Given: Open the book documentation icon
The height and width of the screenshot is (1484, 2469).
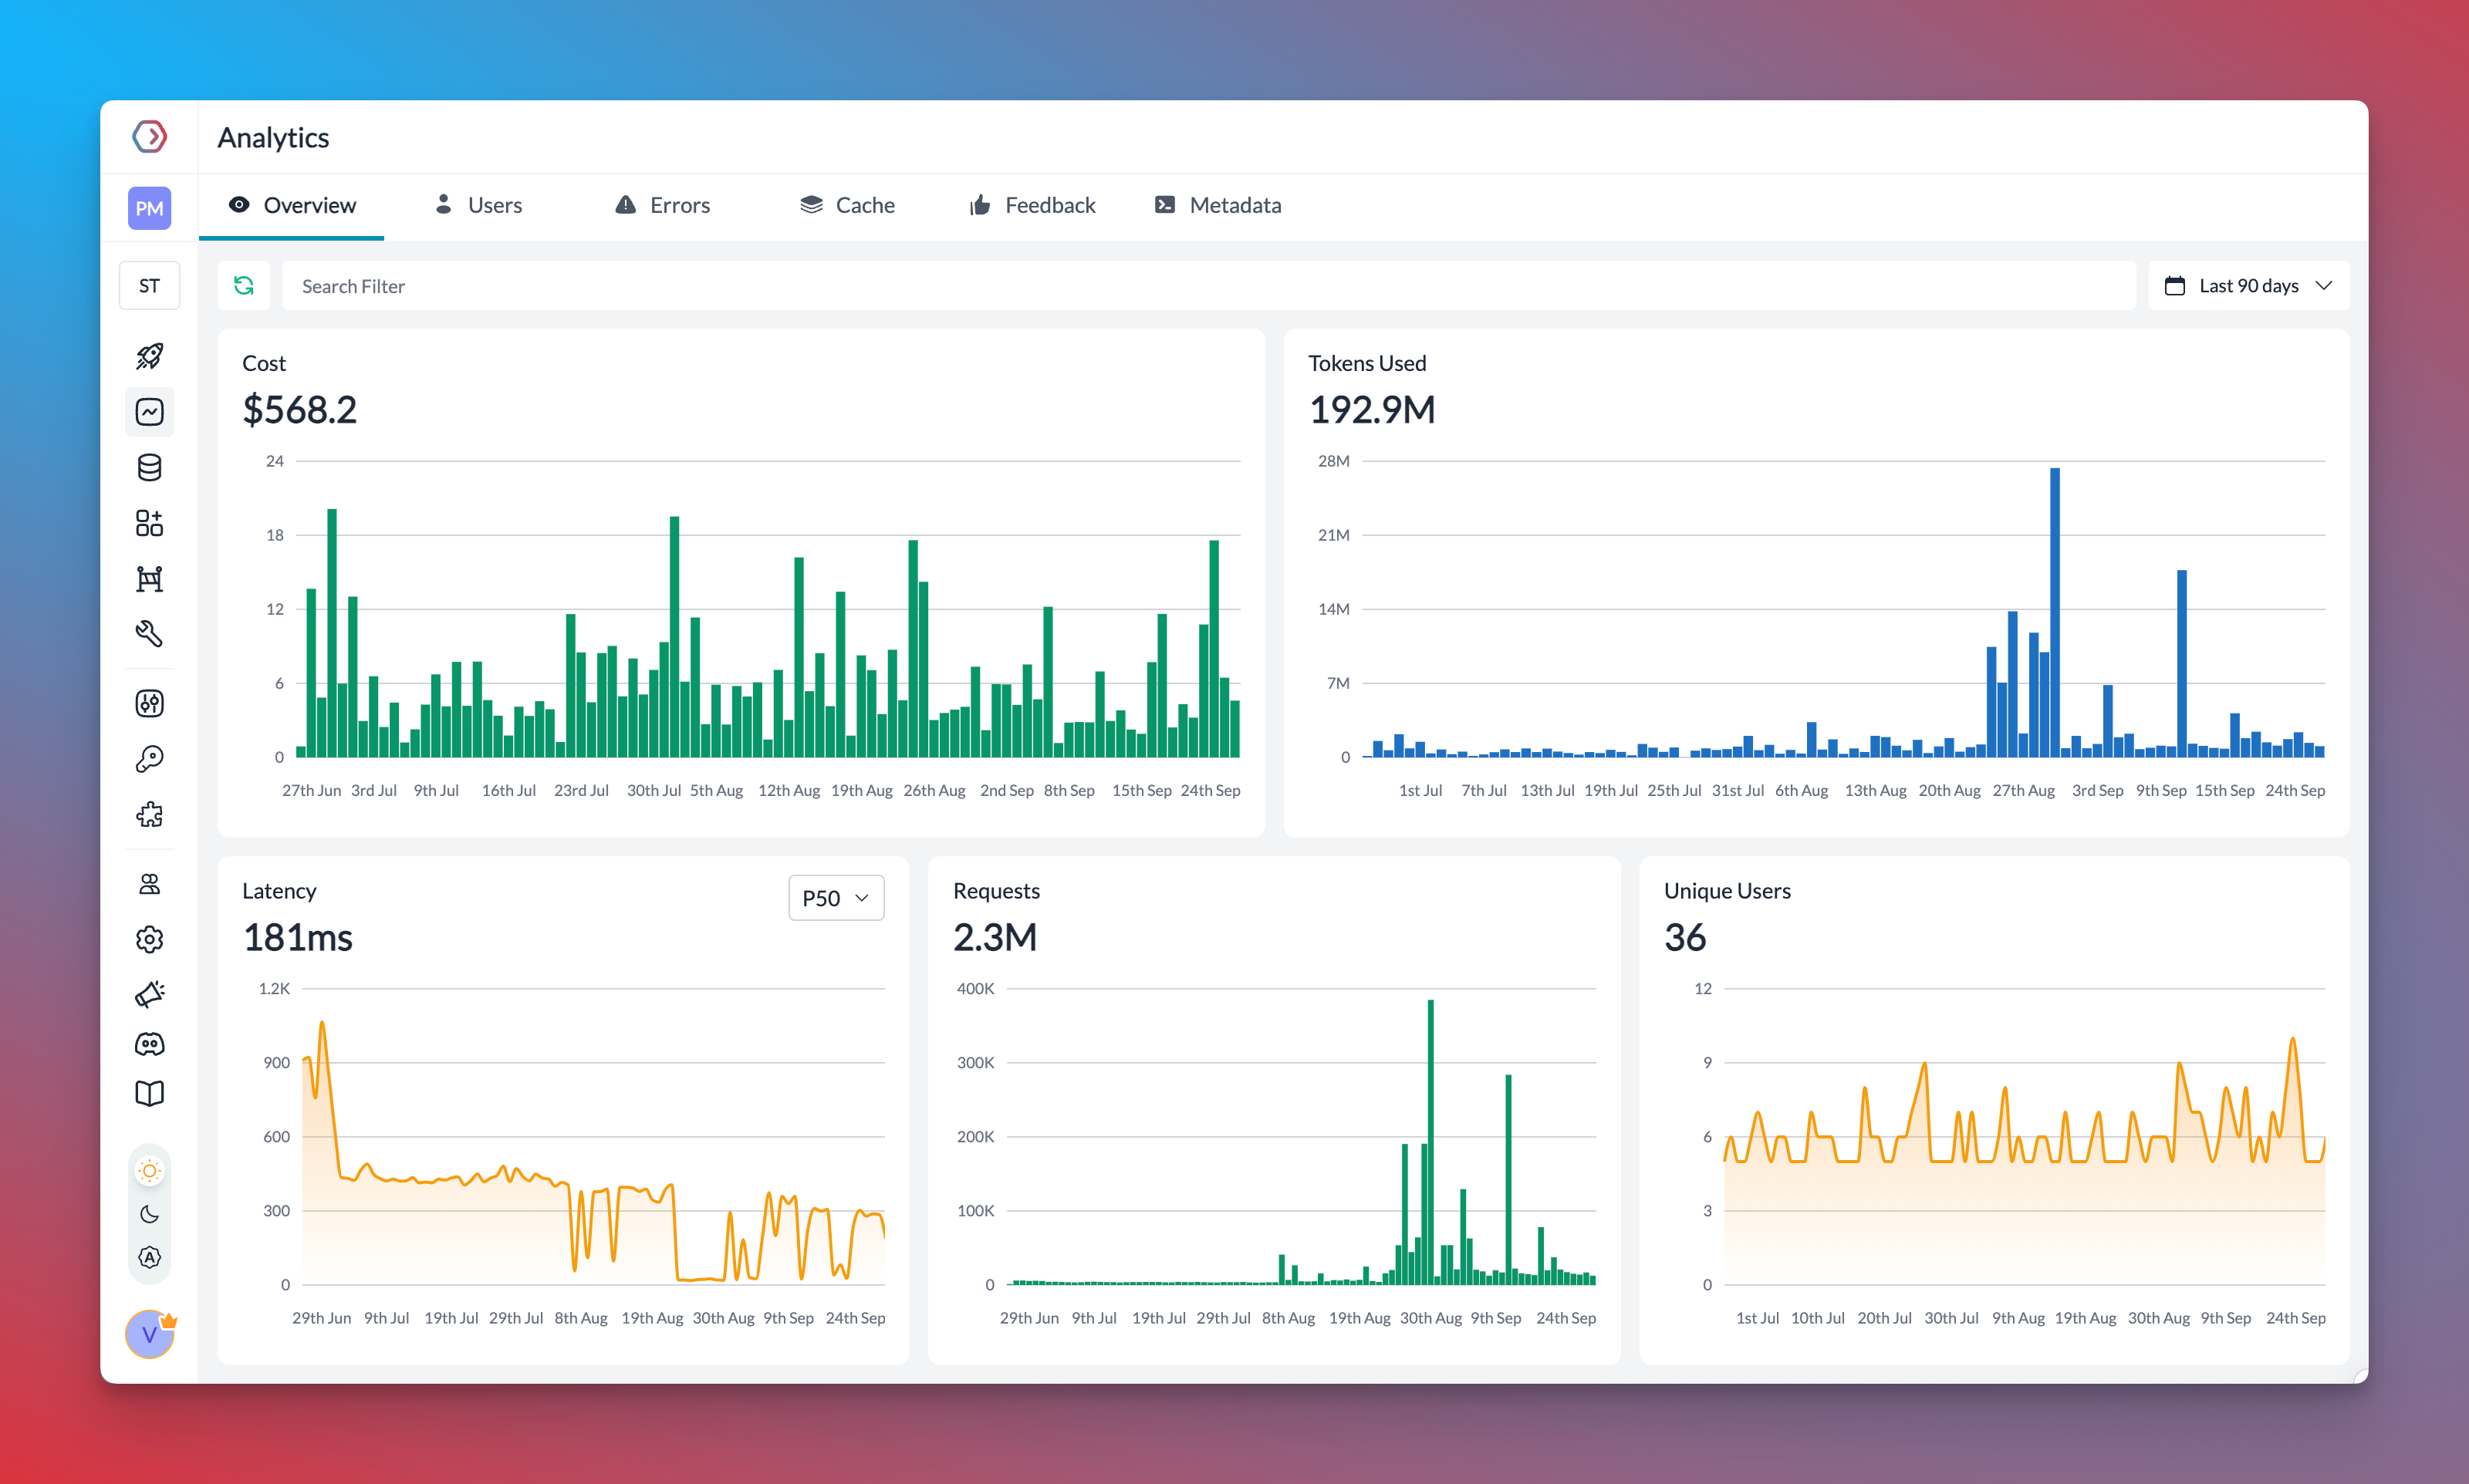Looking at the screenshot, I should (x=149, y=1093).
